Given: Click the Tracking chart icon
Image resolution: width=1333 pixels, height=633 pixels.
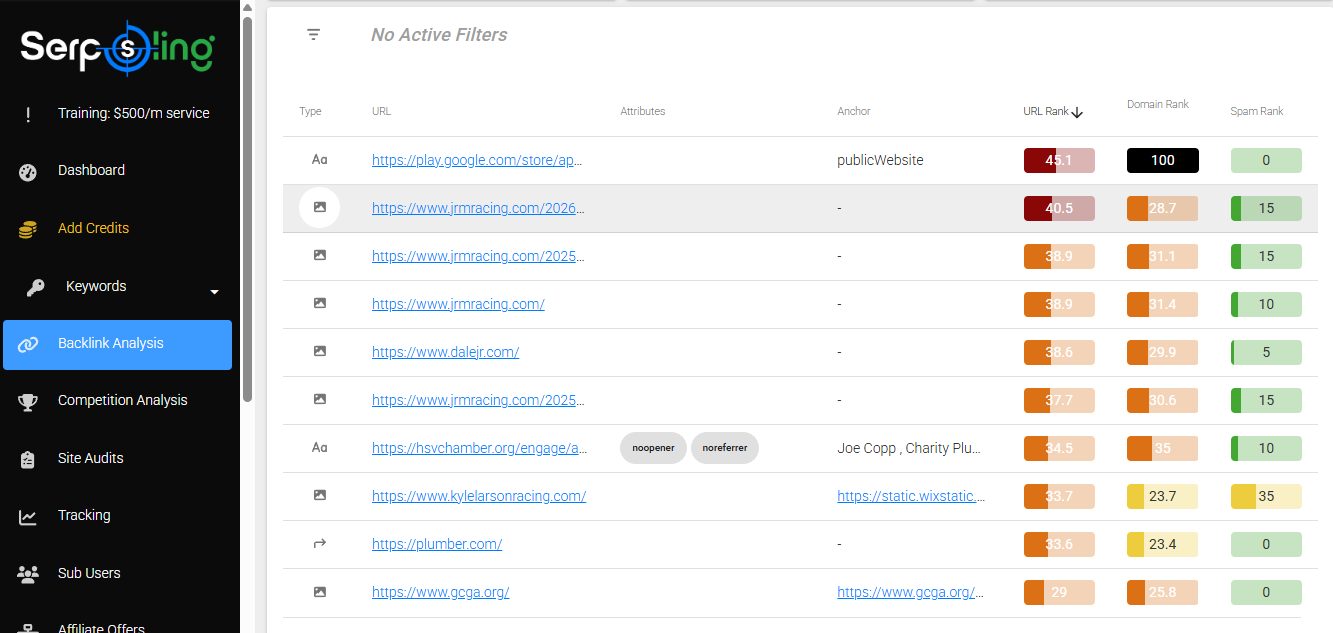Looking at the screenshot, I should coord(28,516).
